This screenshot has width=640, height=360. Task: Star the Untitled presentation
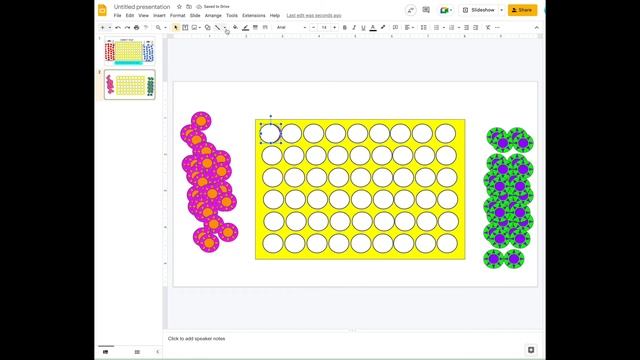click(x=179, y=7)
